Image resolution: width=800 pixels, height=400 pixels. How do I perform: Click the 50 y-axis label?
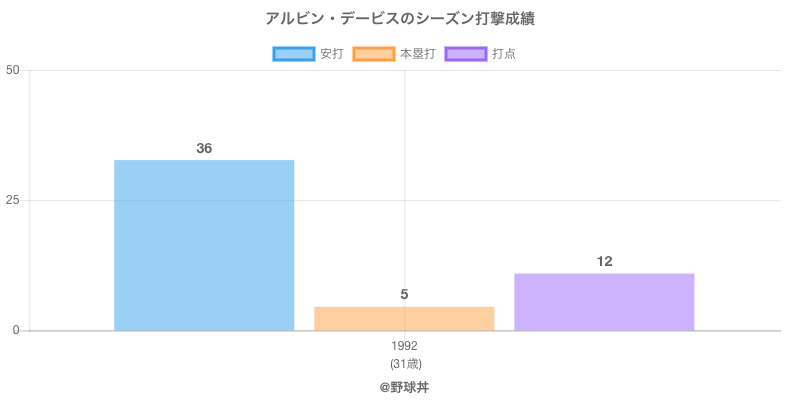13,70
